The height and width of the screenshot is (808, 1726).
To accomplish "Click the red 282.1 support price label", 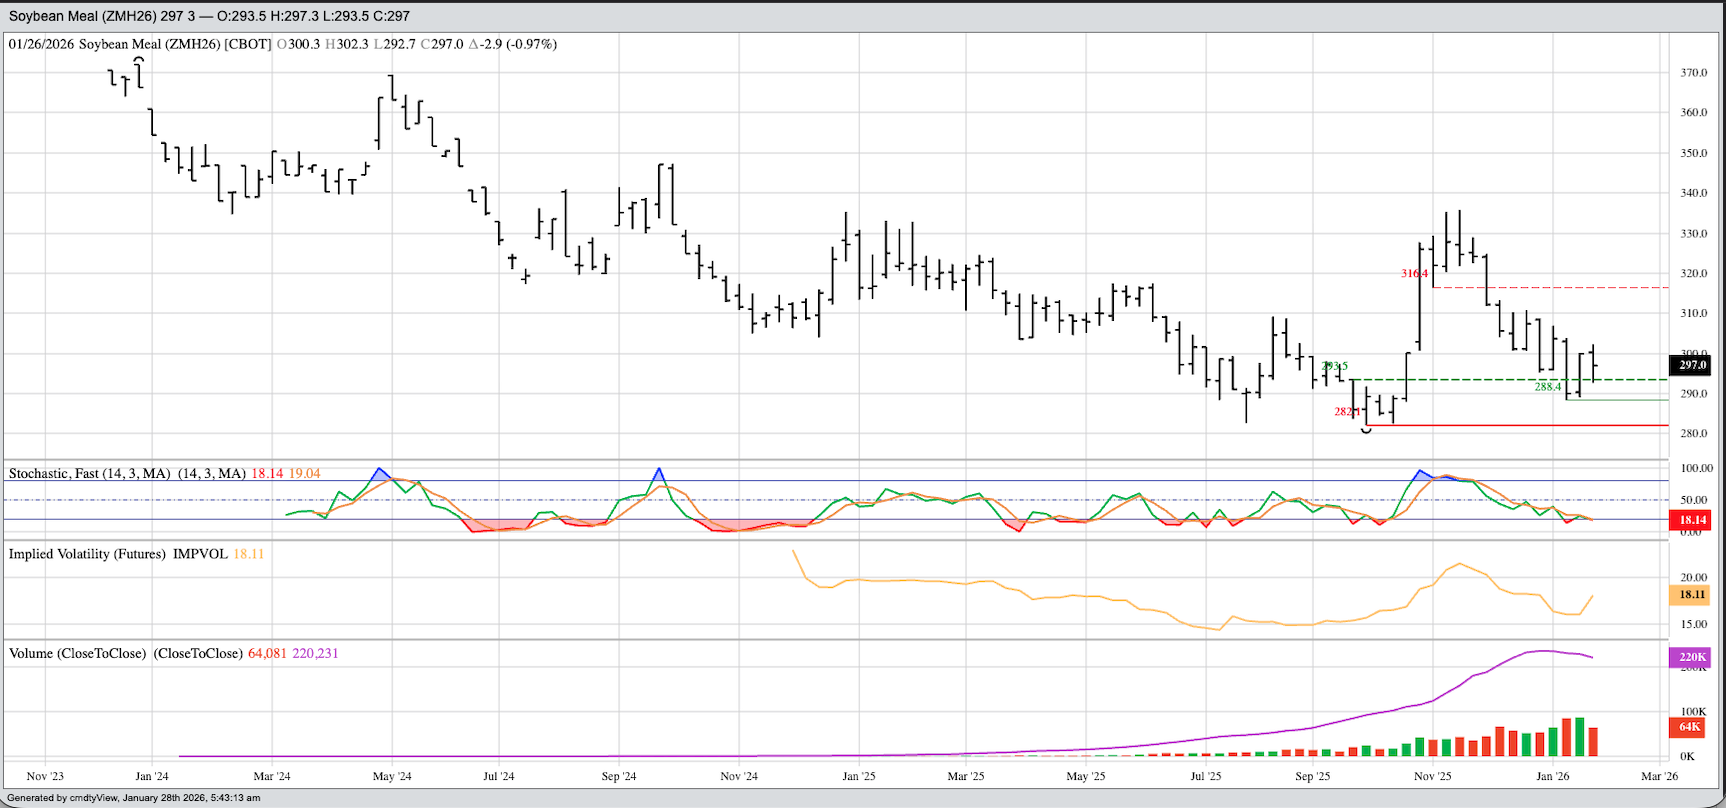I will pyautogui.click(x=1347, y=412).
